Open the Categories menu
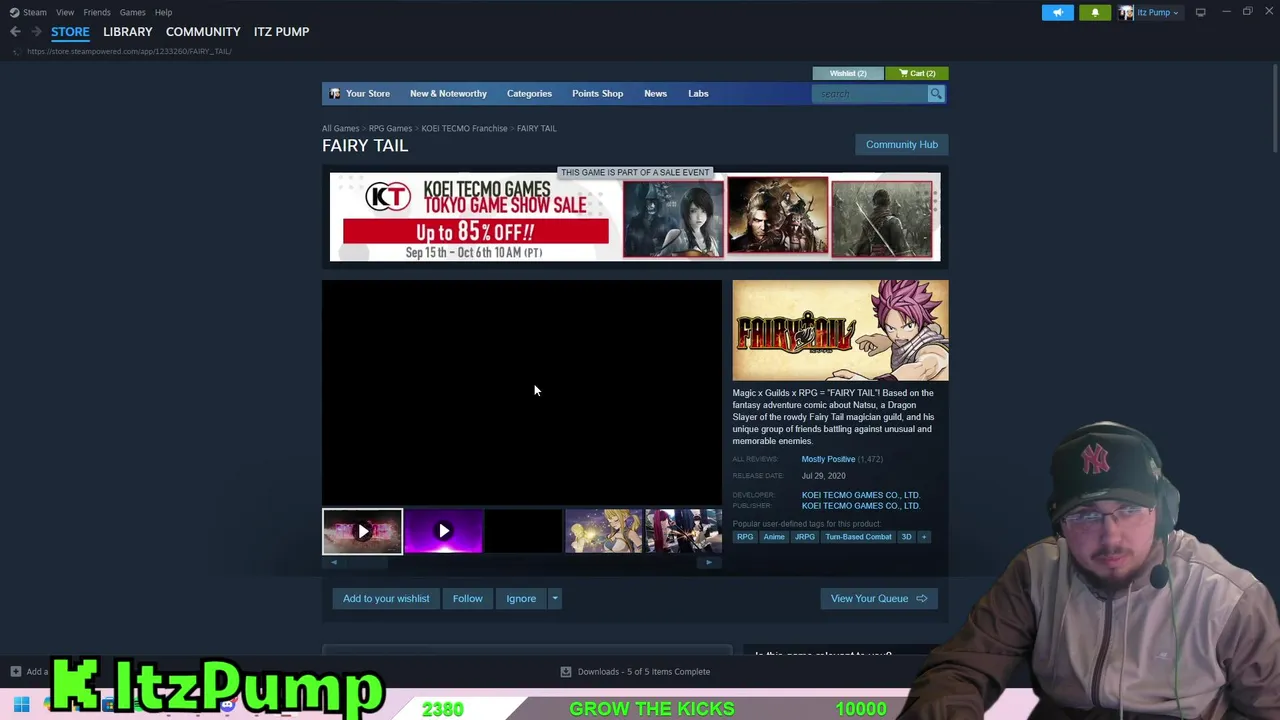Image resolution: width=1280 pixels, height=720 pixels. coord(529,94)
